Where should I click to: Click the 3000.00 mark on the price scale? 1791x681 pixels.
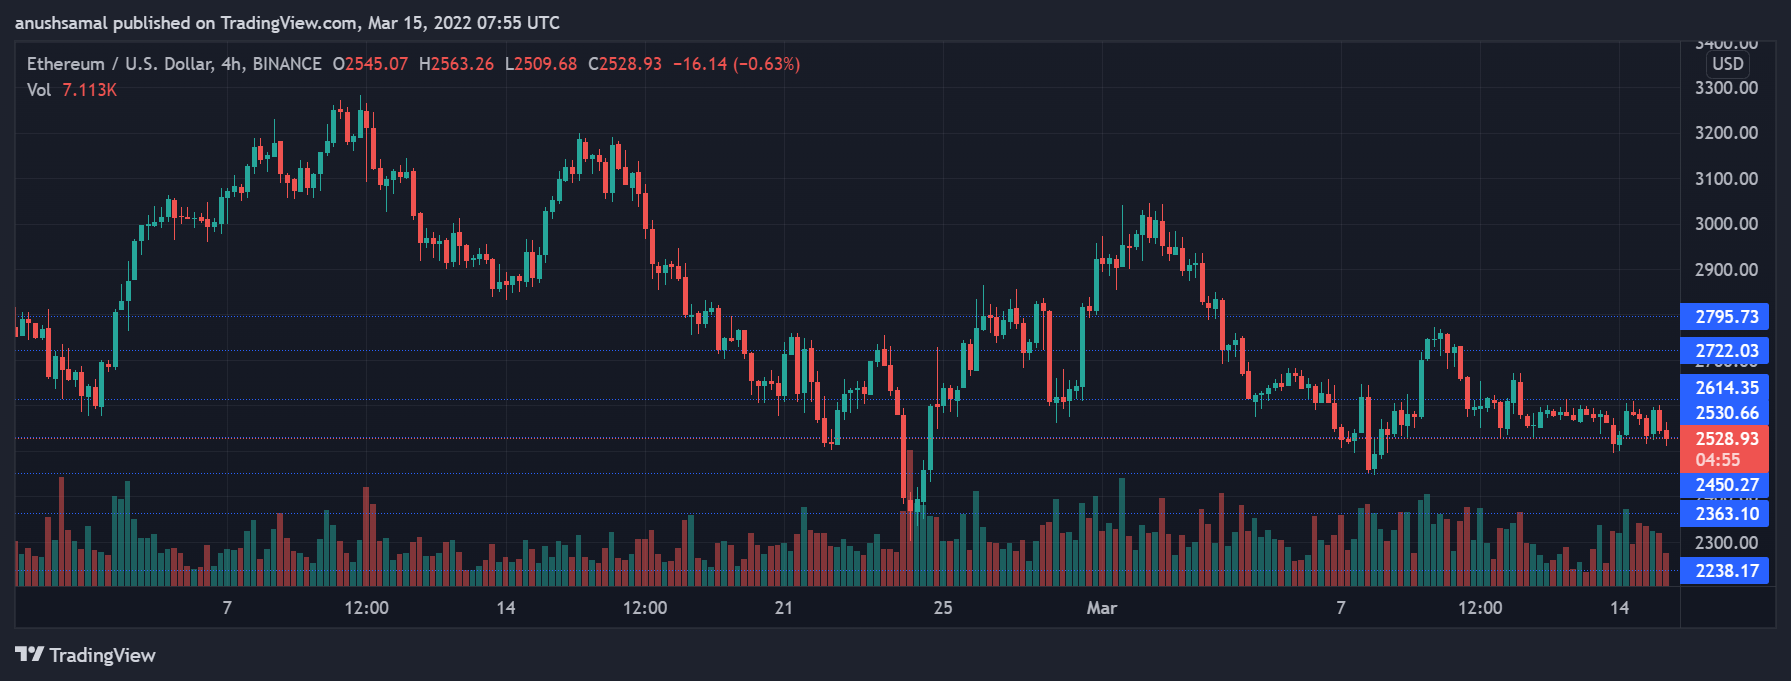point(1726,224)
